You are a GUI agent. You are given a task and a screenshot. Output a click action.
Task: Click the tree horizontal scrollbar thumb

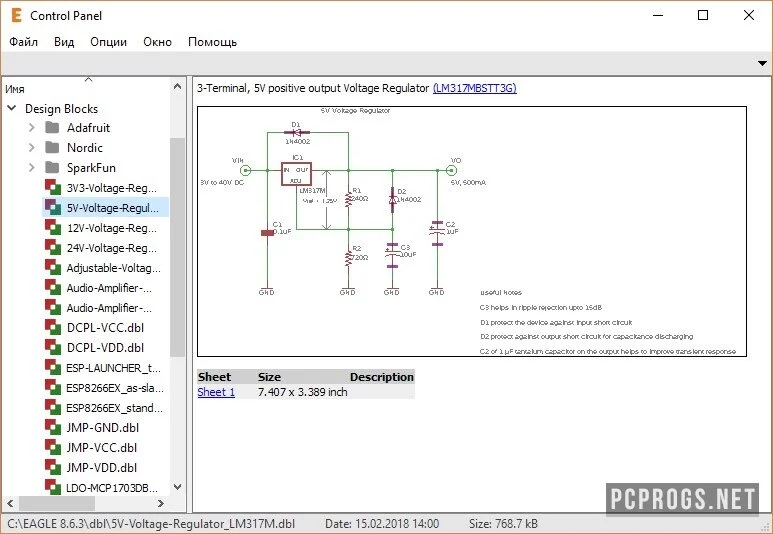pyautogui.click(x=56, y=503)
